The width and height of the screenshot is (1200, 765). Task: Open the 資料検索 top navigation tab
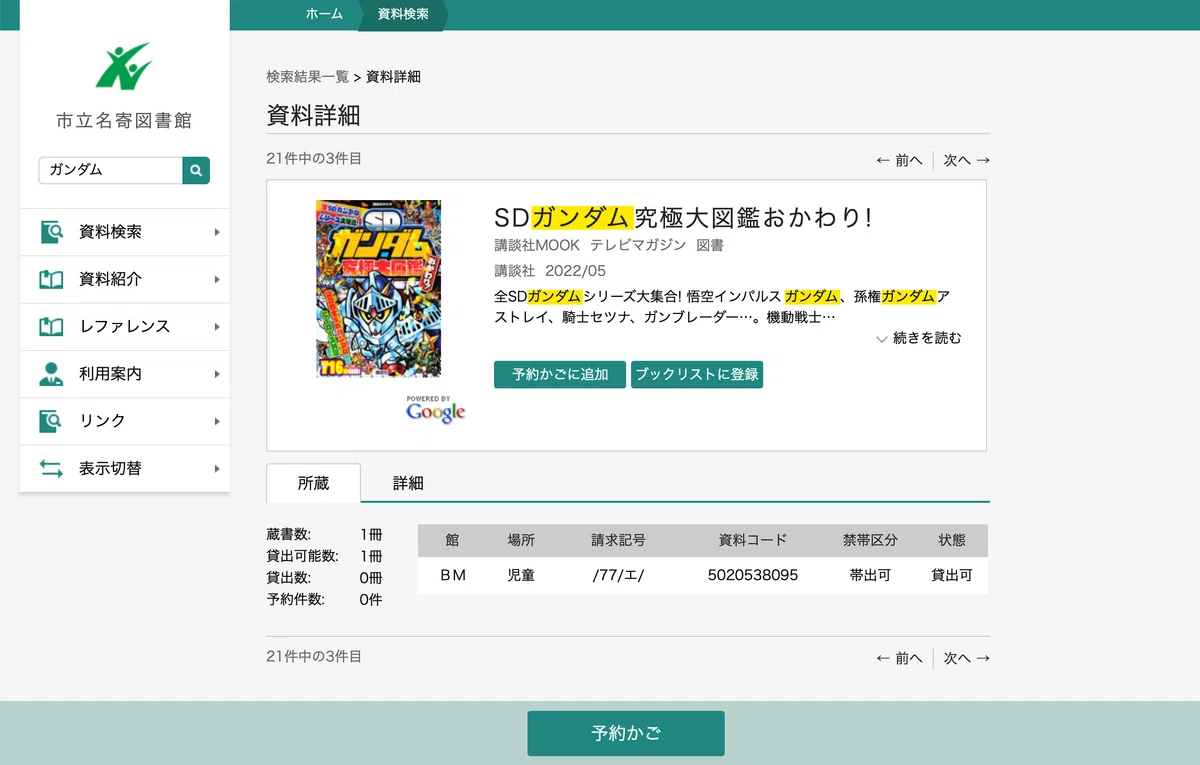(x=403, y=14)
